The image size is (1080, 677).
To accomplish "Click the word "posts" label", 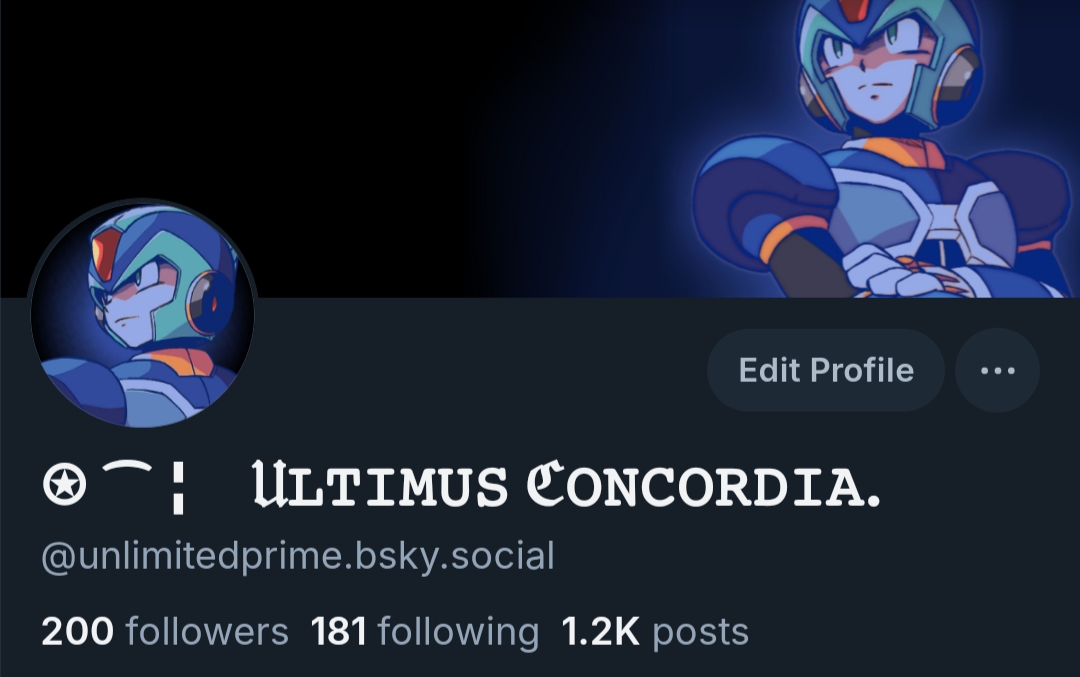I will 700,633.
